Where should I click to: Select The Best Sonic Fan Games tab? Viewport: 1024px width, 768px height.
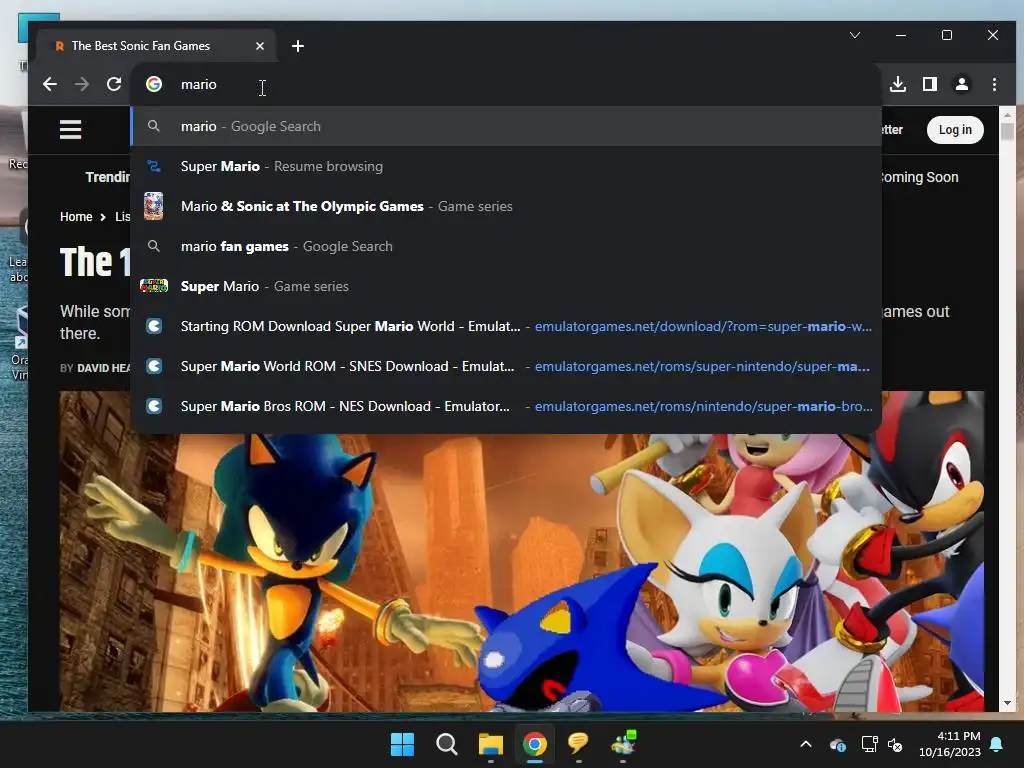tap(157, 46)
